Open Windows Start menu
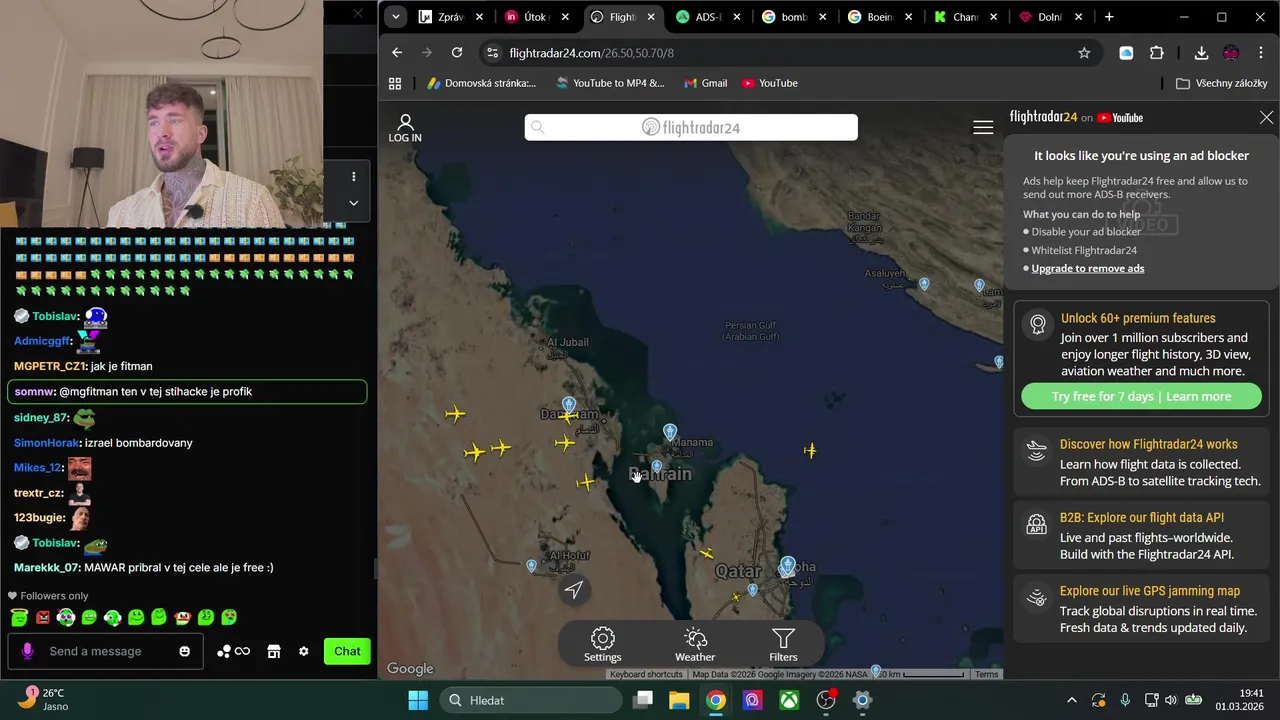Viewport: 1280px width, 720px height. coord(418,700)
